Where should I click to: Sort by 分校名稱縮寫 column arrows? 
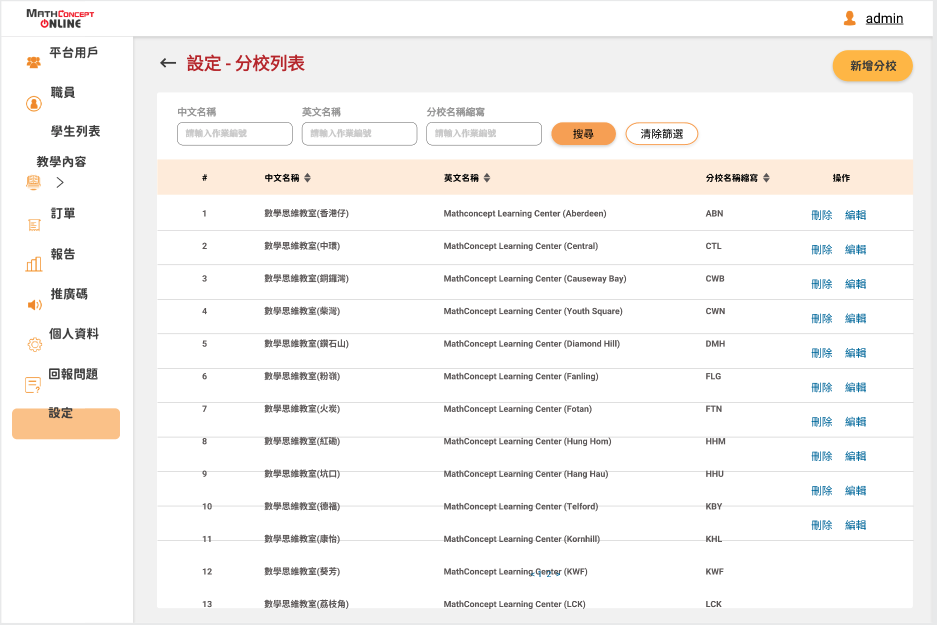pos(766,177)
